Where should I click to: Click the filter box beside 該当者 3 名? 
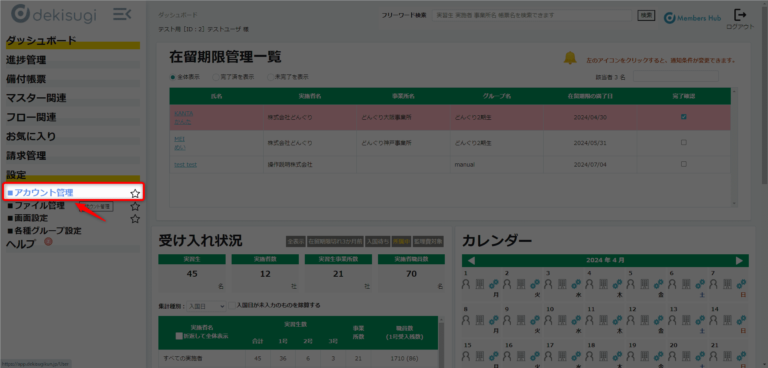pyautogui.click(x=675, y=76)
